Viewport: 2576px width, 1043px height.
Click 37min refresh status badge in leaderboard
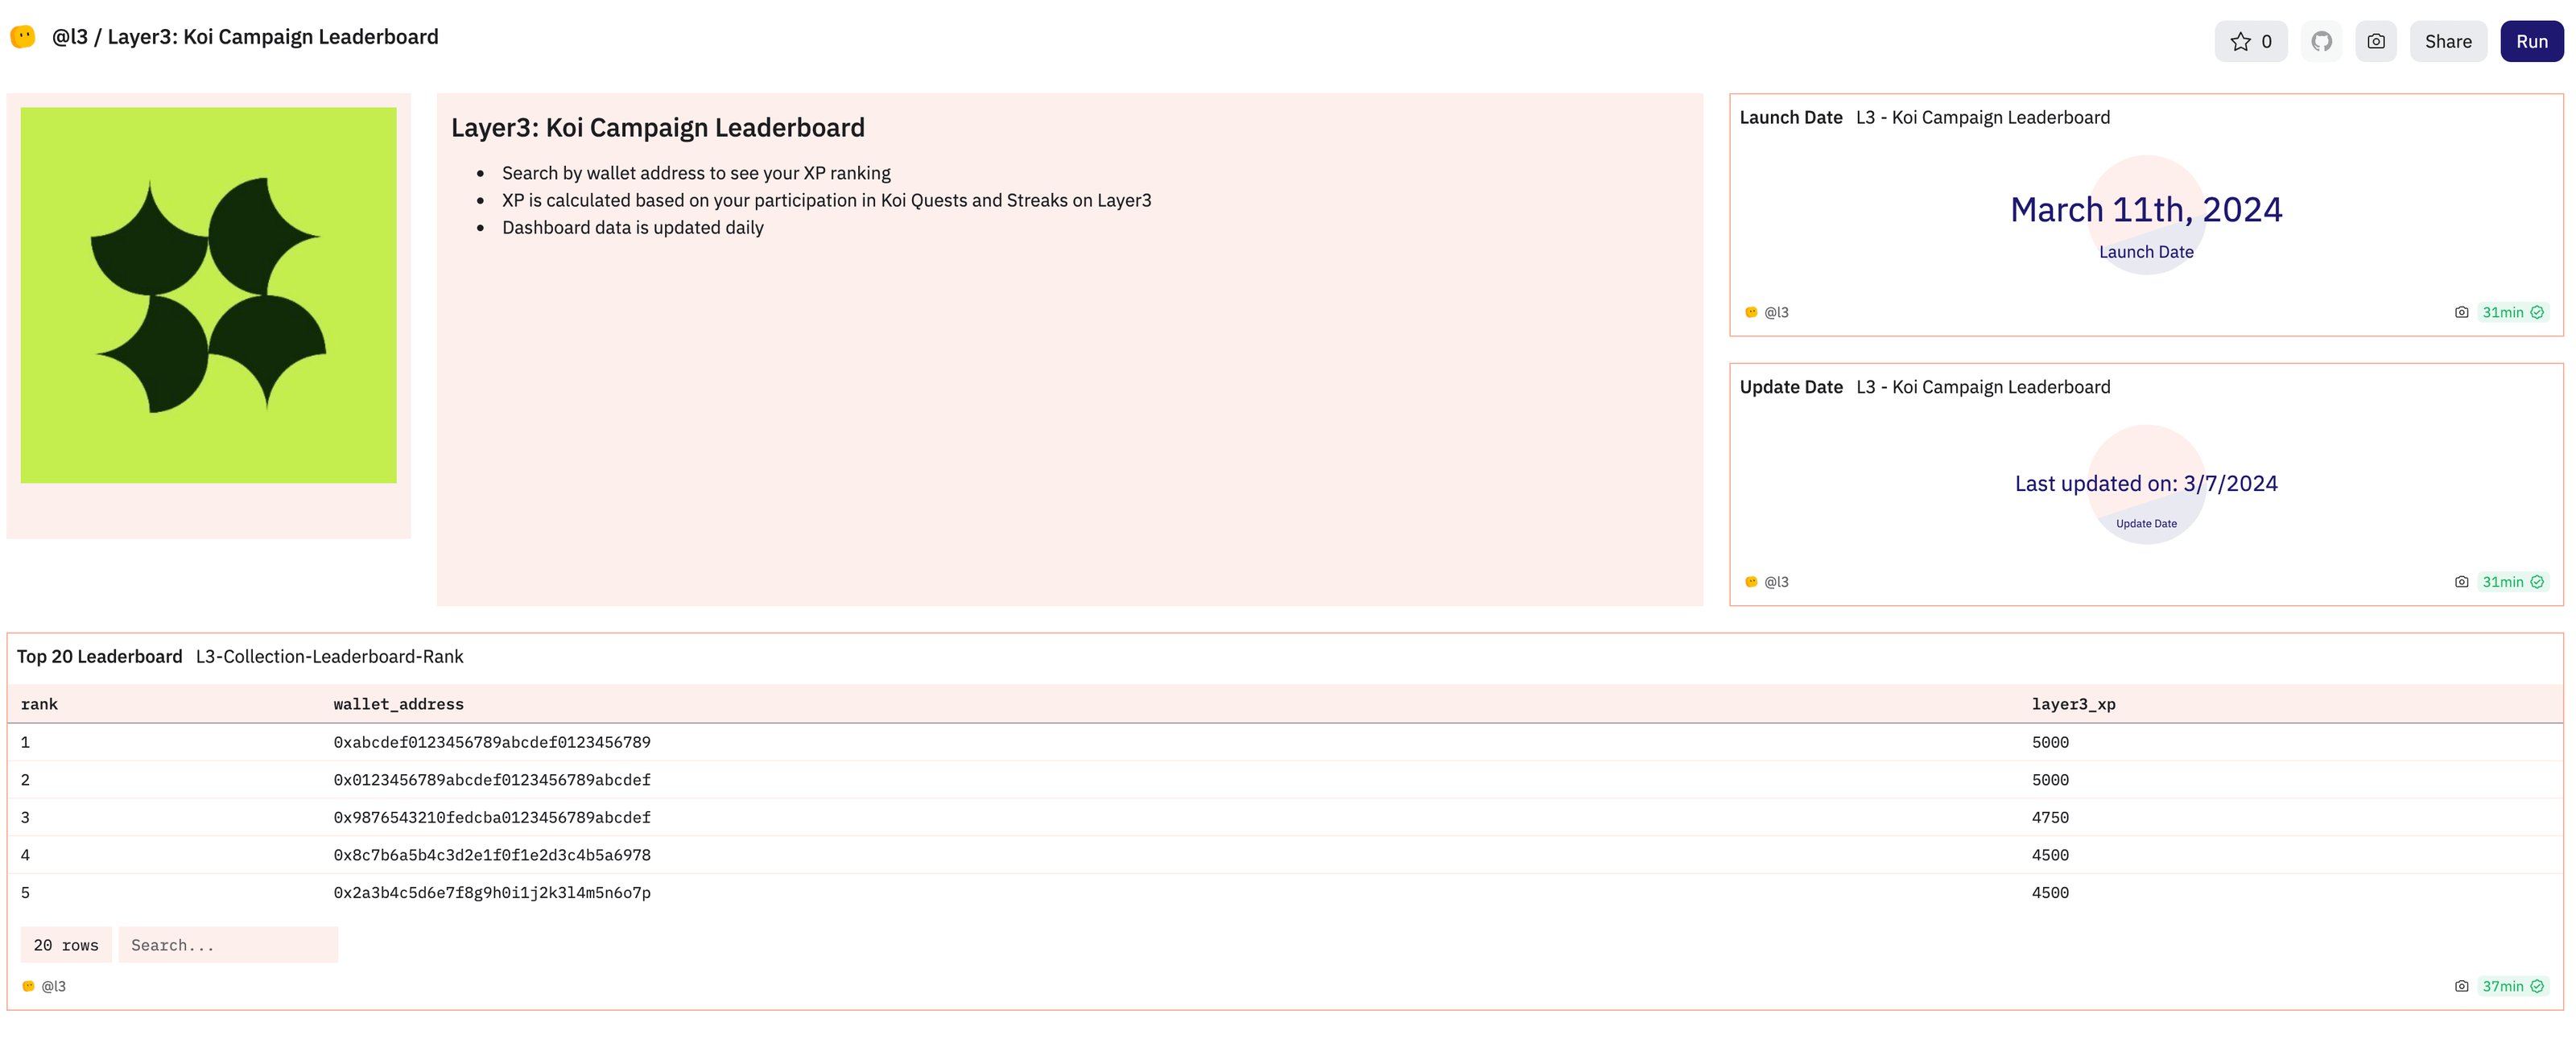2512,986
